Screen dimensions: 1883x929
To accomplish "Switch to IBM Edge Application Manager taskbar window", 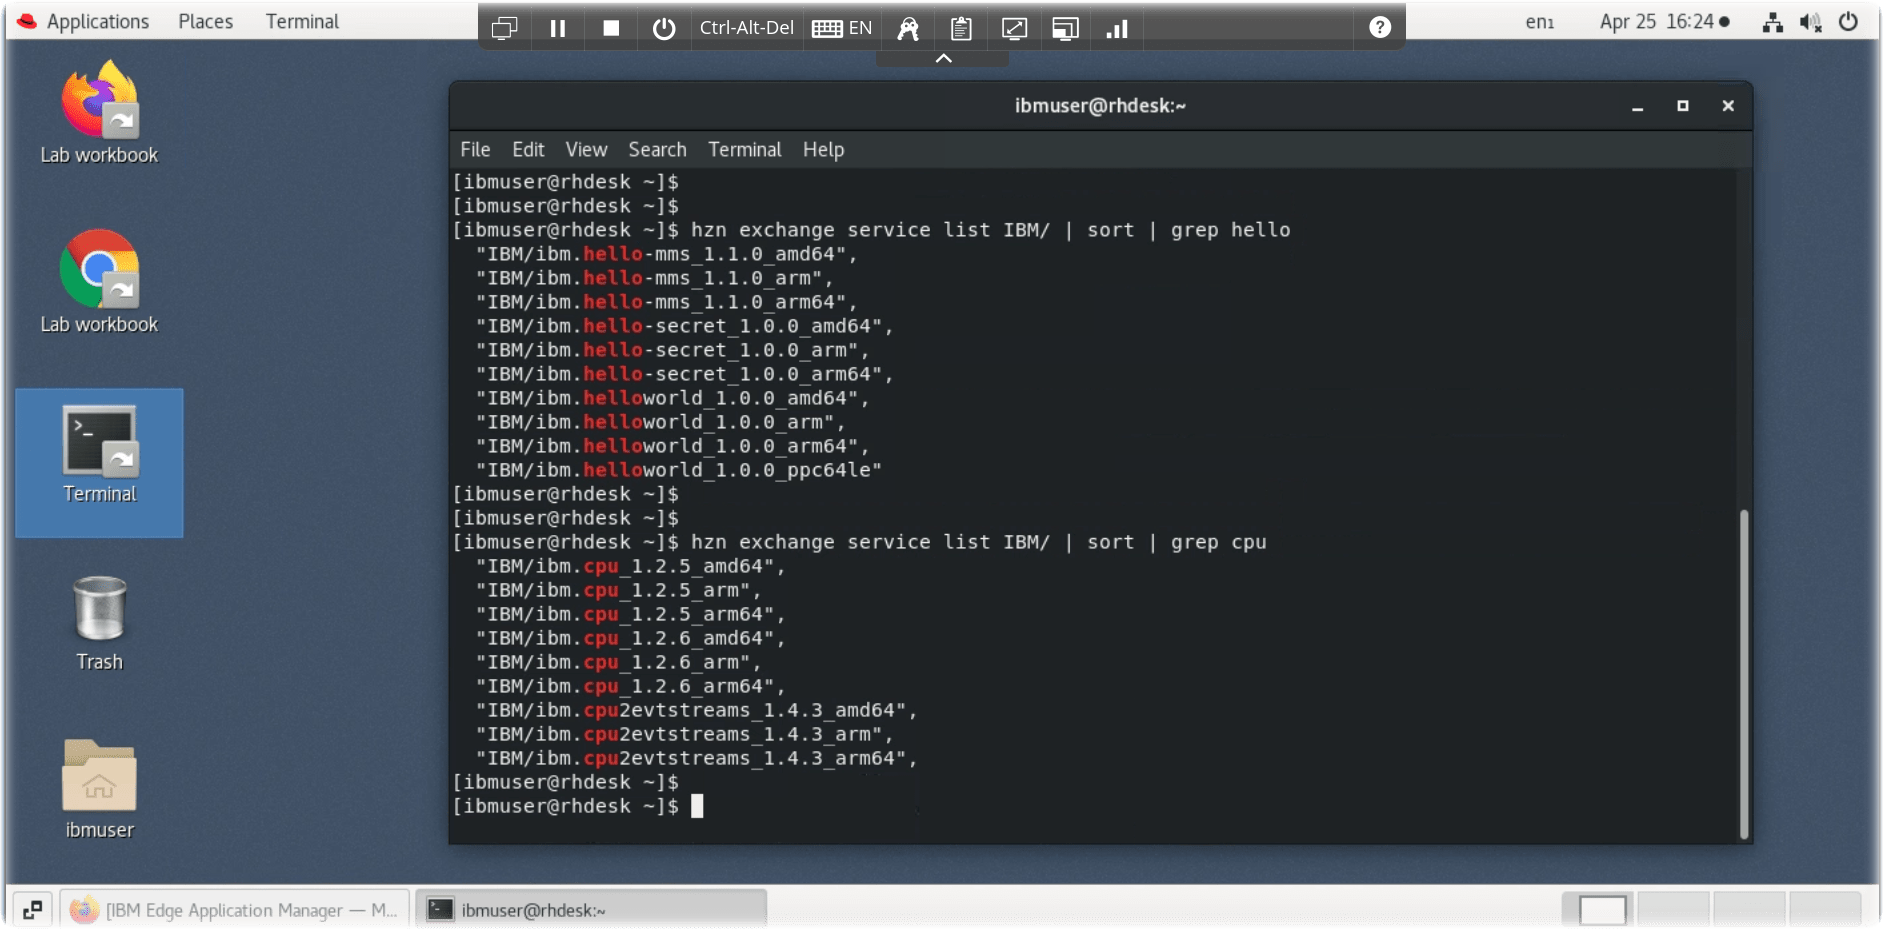I will click(x=234, y=909).
